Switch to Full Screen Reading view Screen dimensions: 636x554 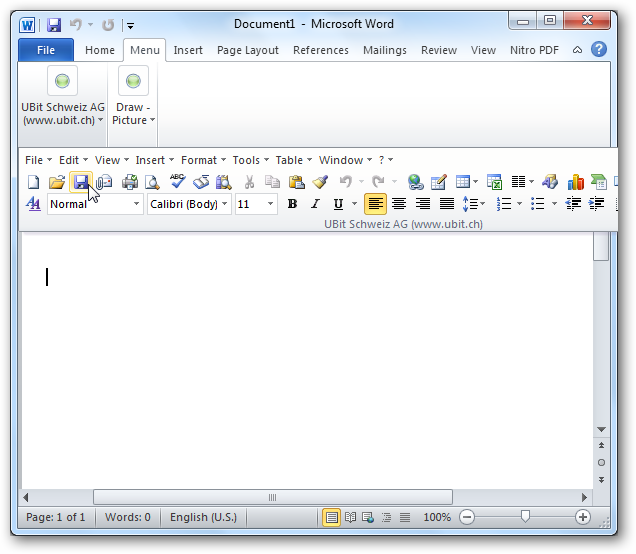click(350, 517)
